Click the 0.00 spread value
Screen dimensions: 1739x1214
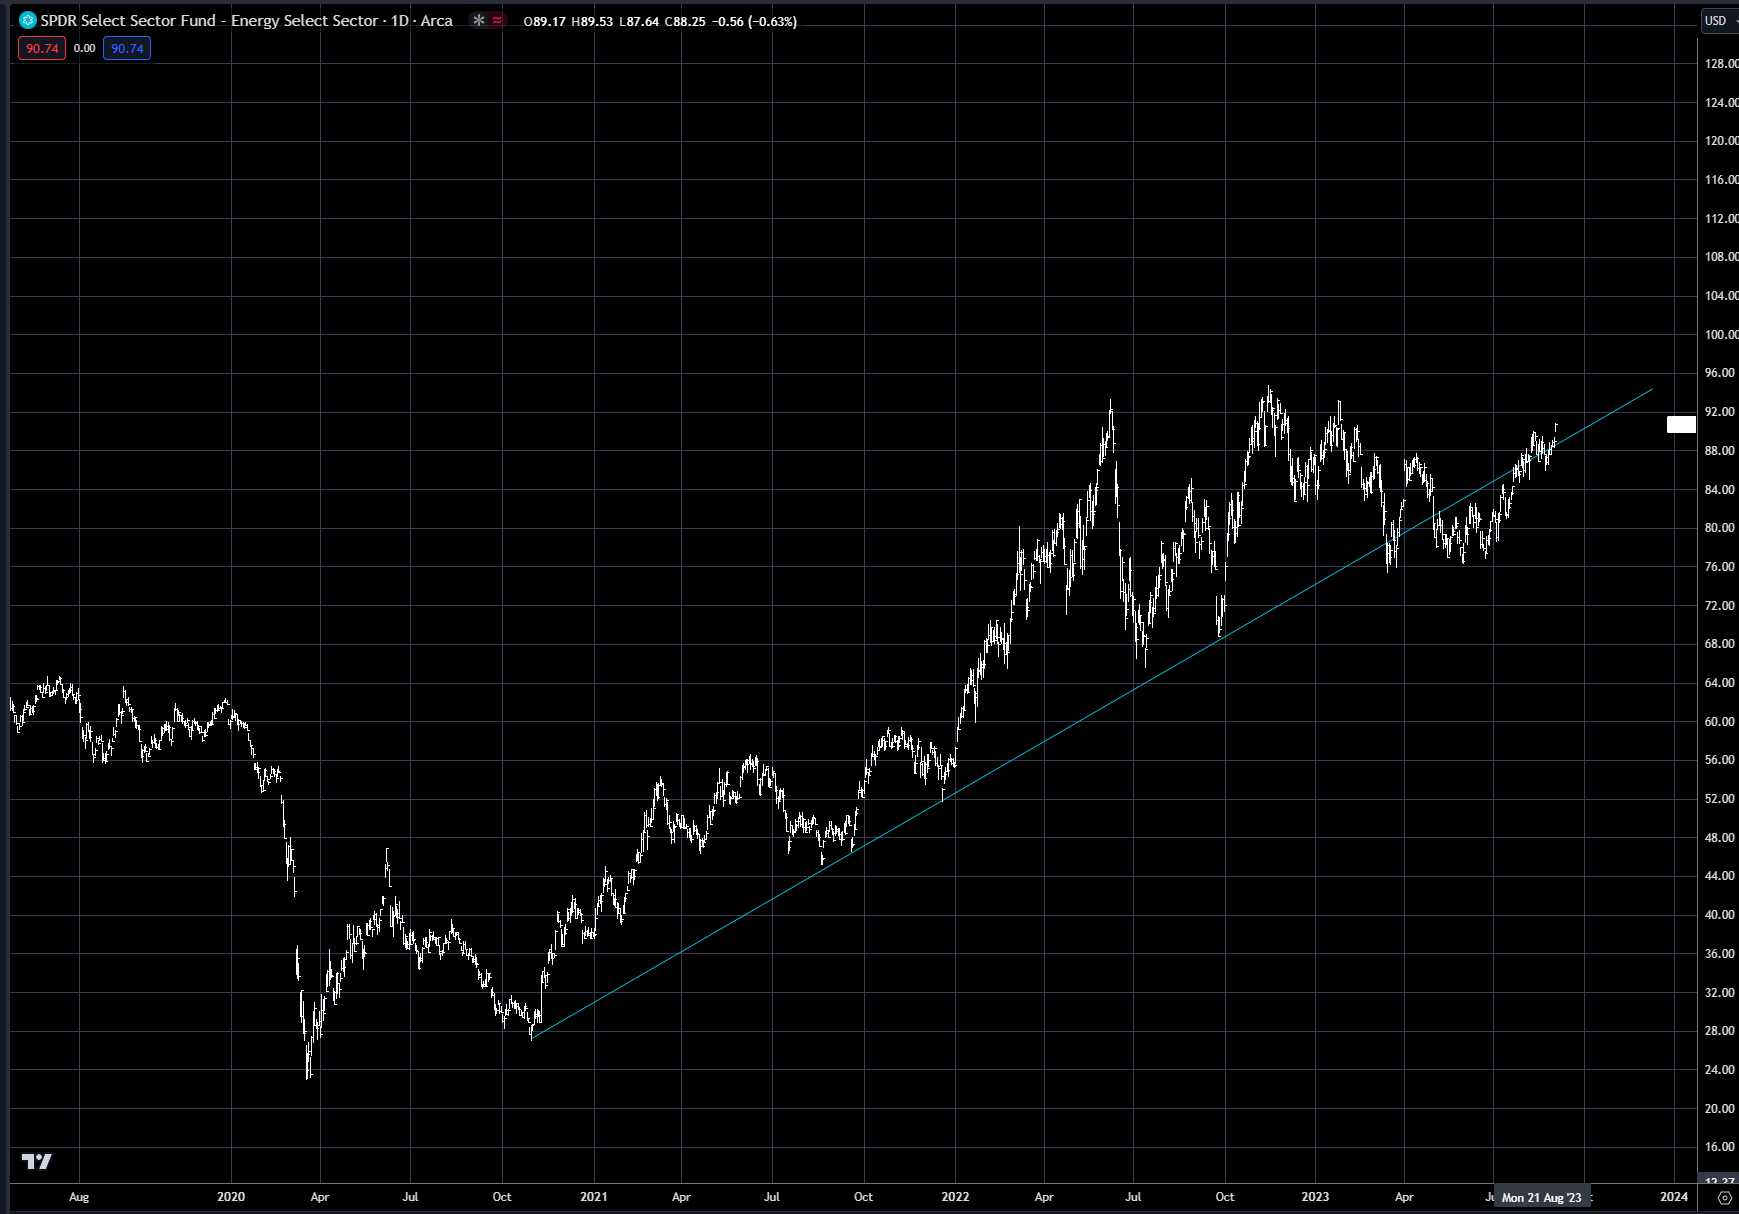[x=85, y=48]
